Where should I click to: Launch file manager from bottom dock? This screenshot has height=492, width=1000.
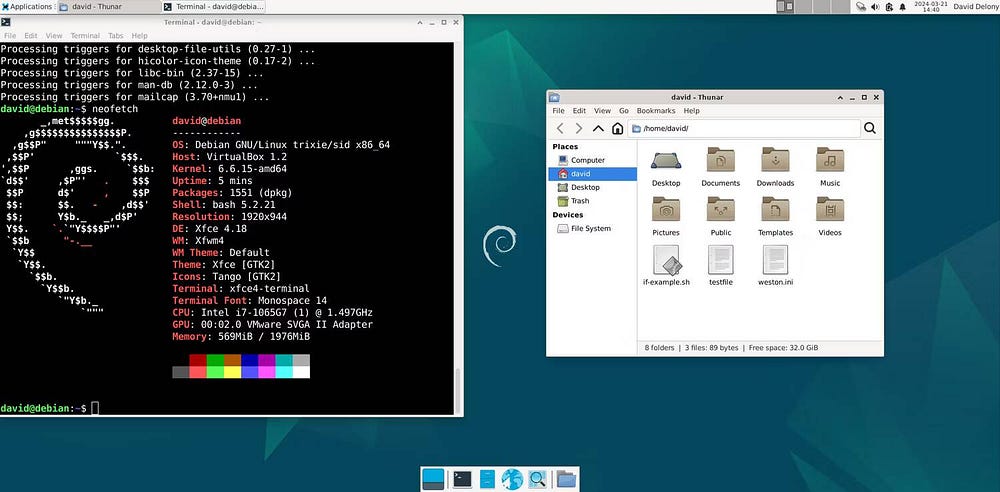[x=487, y=479]
